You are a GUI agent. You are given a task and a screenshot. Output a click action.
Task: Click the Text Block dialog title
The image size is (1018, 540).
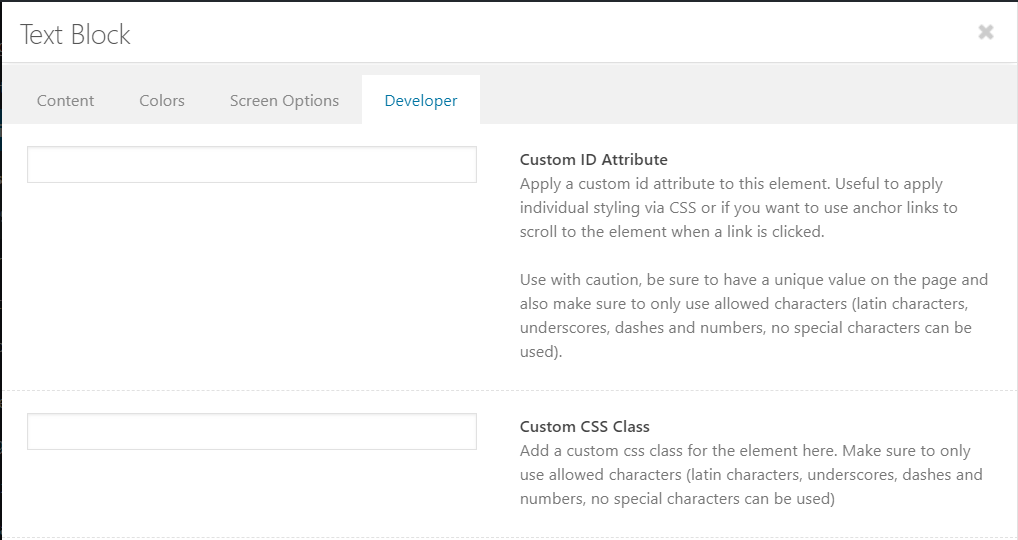(x=76, y=35)
